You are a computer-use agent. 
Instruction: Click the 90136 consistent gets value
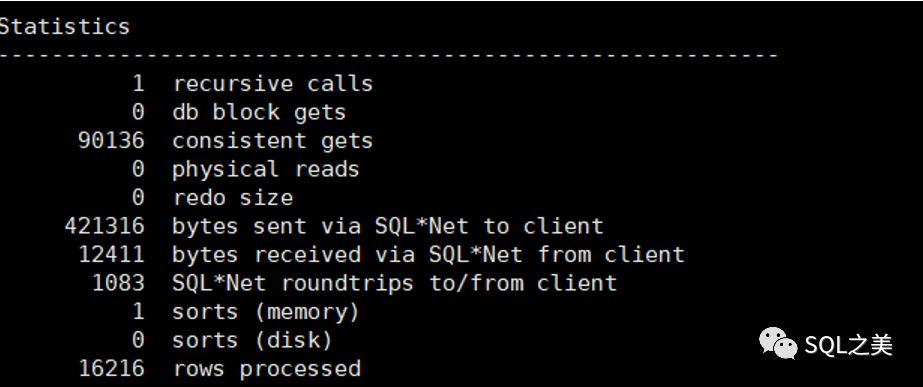click(x=111, y=141)
